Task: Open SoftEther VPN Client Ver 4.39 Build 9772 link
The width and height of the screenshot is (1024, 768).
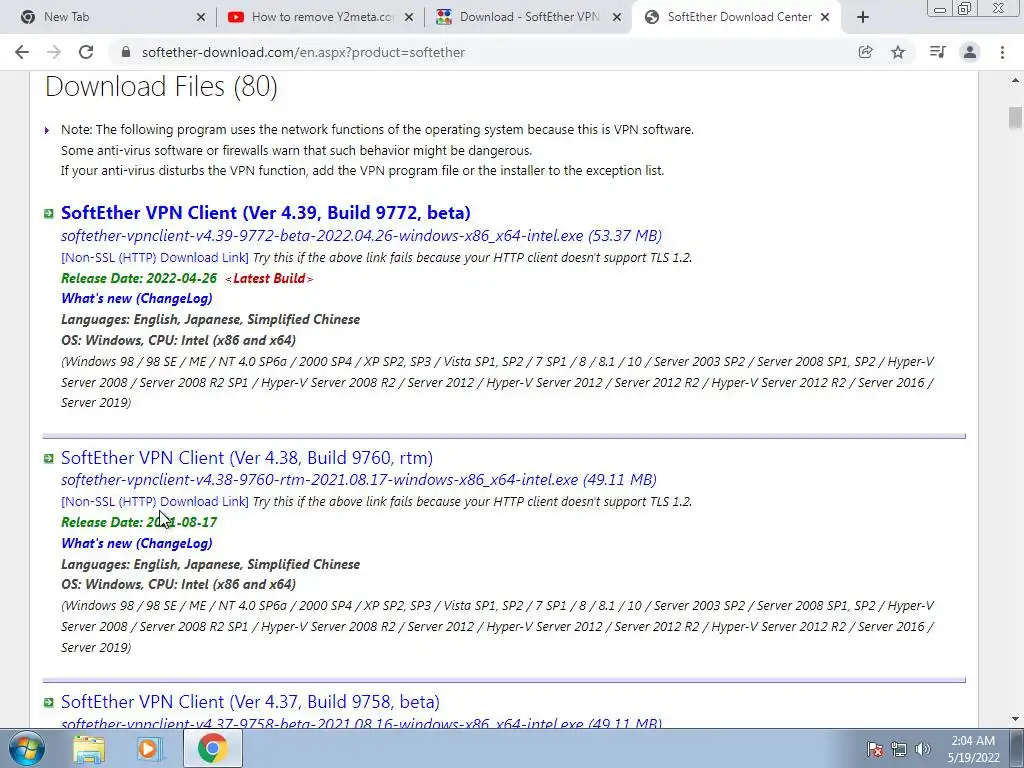Action: [266, 213]
